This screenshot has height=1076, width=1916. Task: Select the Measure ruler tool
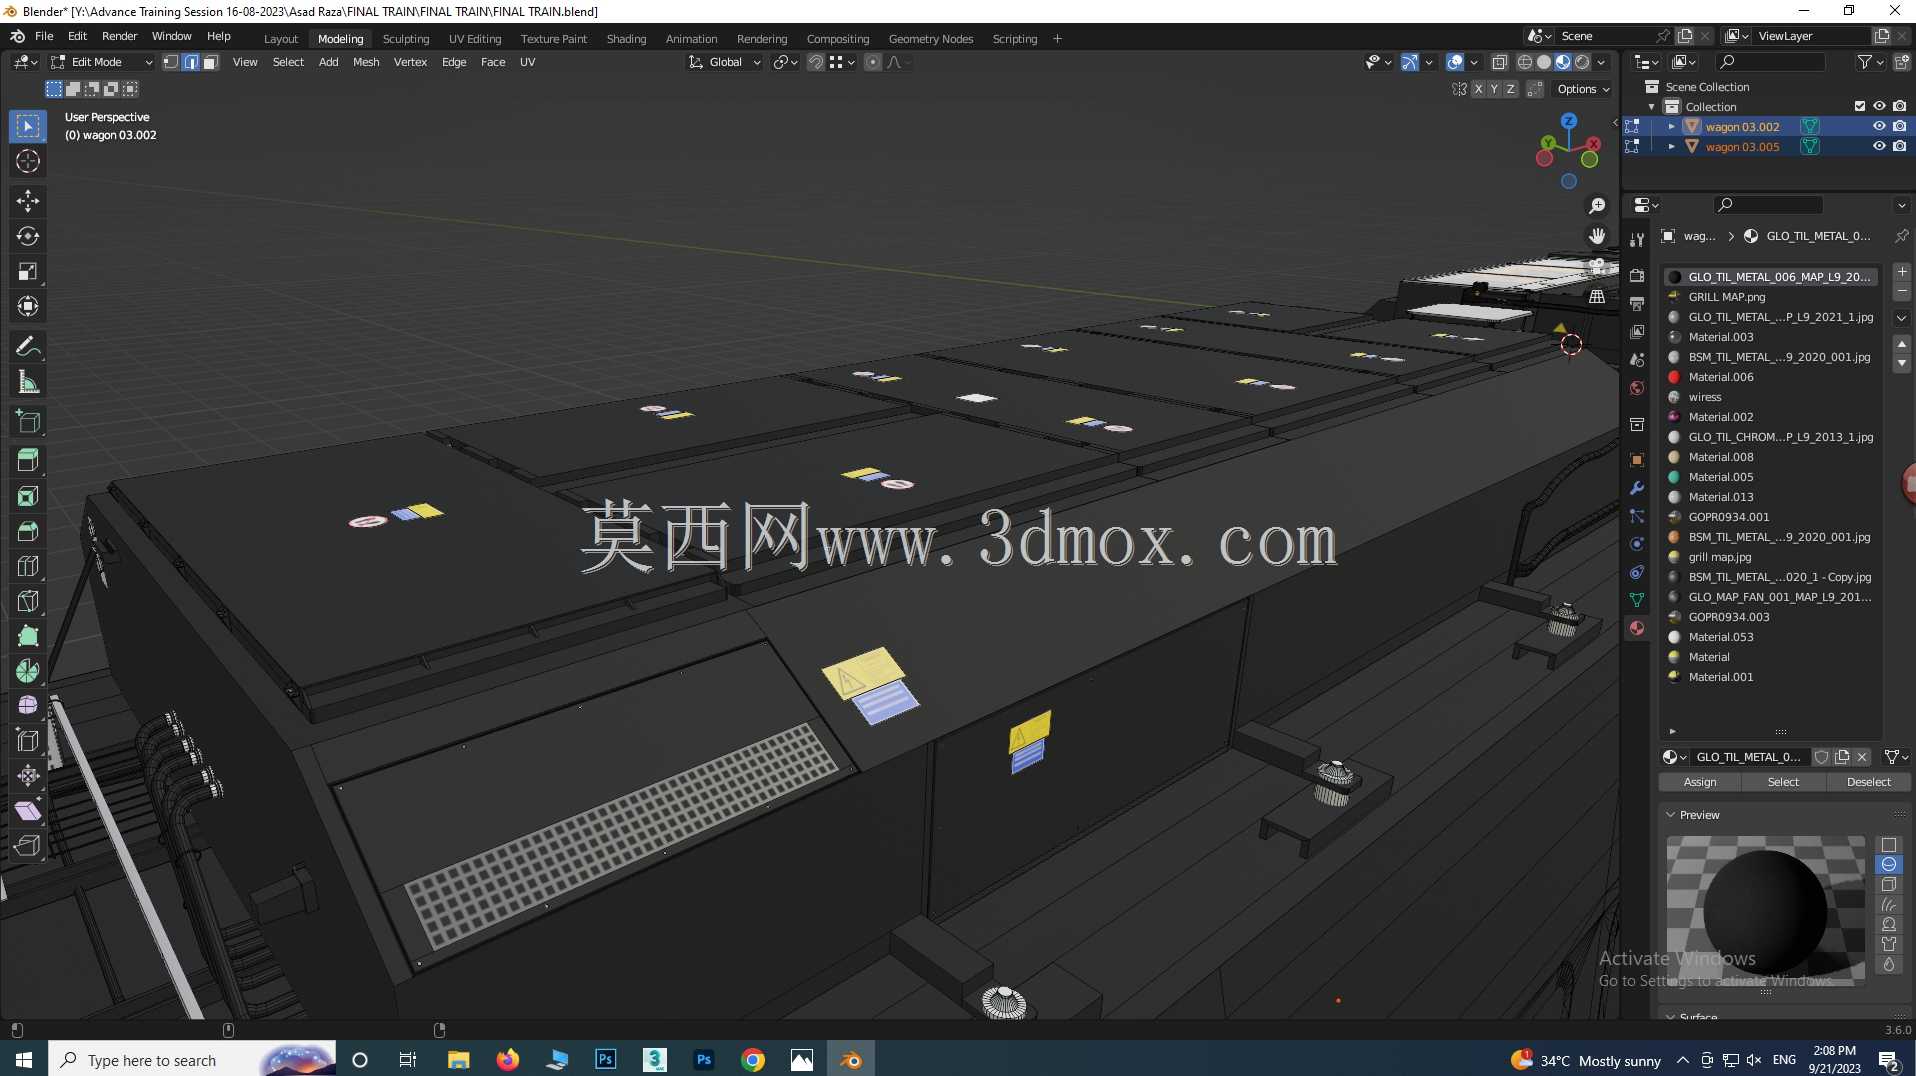(28, 383)
